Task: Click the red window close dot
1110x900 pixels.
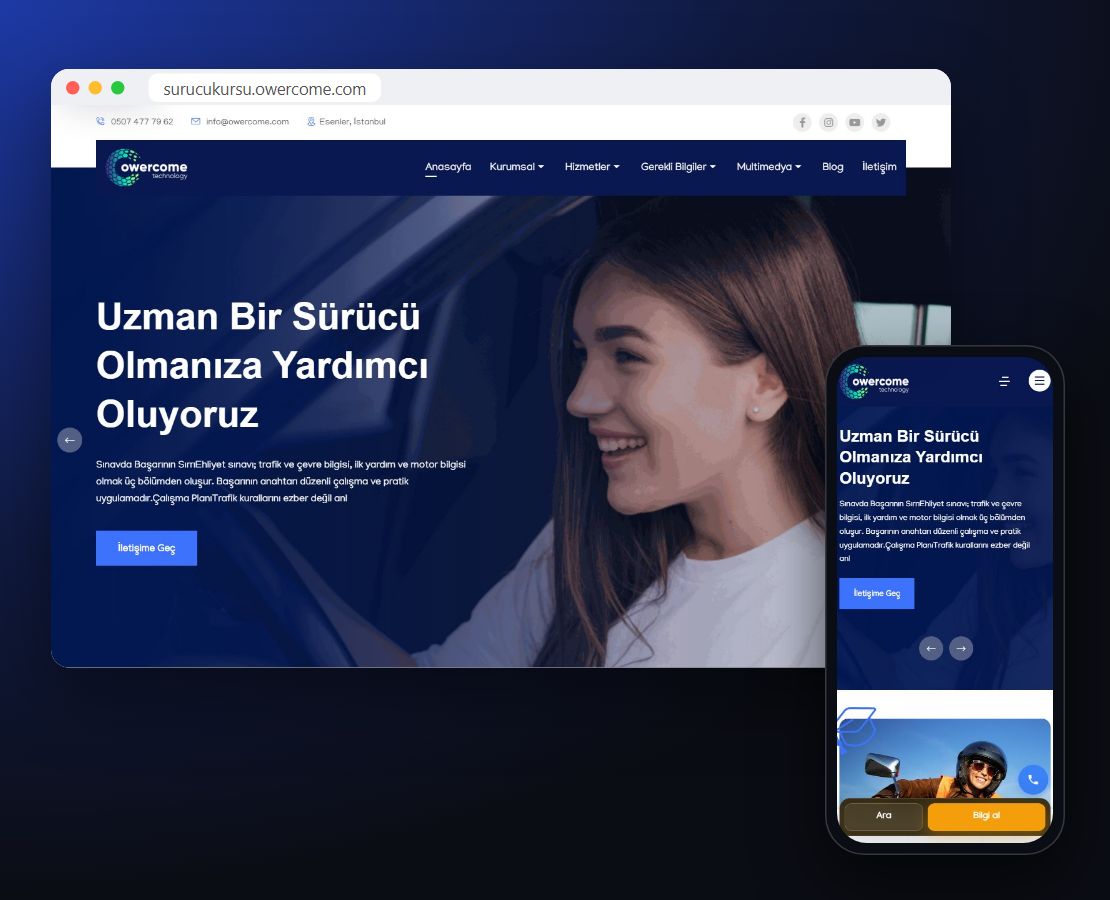Action: pos(73,88)
